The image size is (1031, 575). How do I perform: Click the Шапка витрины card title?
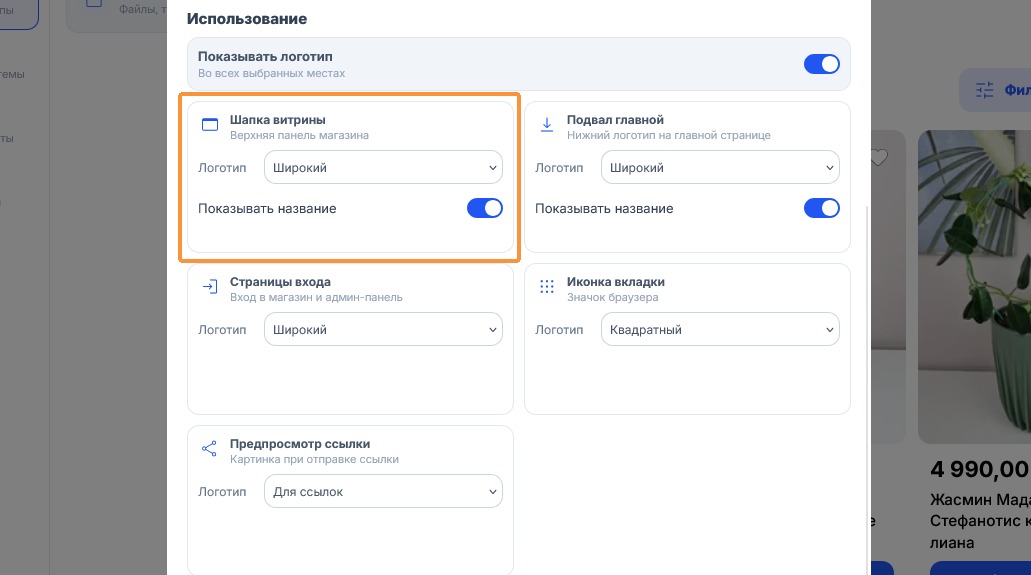tap(277, 120)
